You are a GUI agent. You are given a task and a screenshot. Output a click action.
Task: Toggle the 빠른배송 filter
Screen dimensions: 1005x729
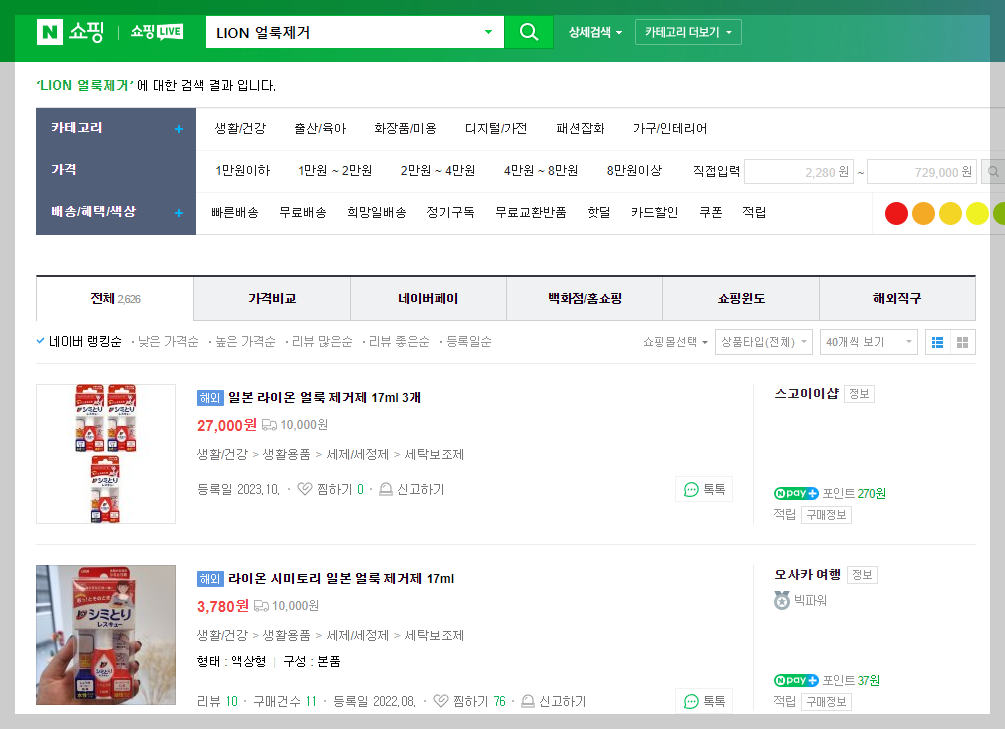coord(235,212)
